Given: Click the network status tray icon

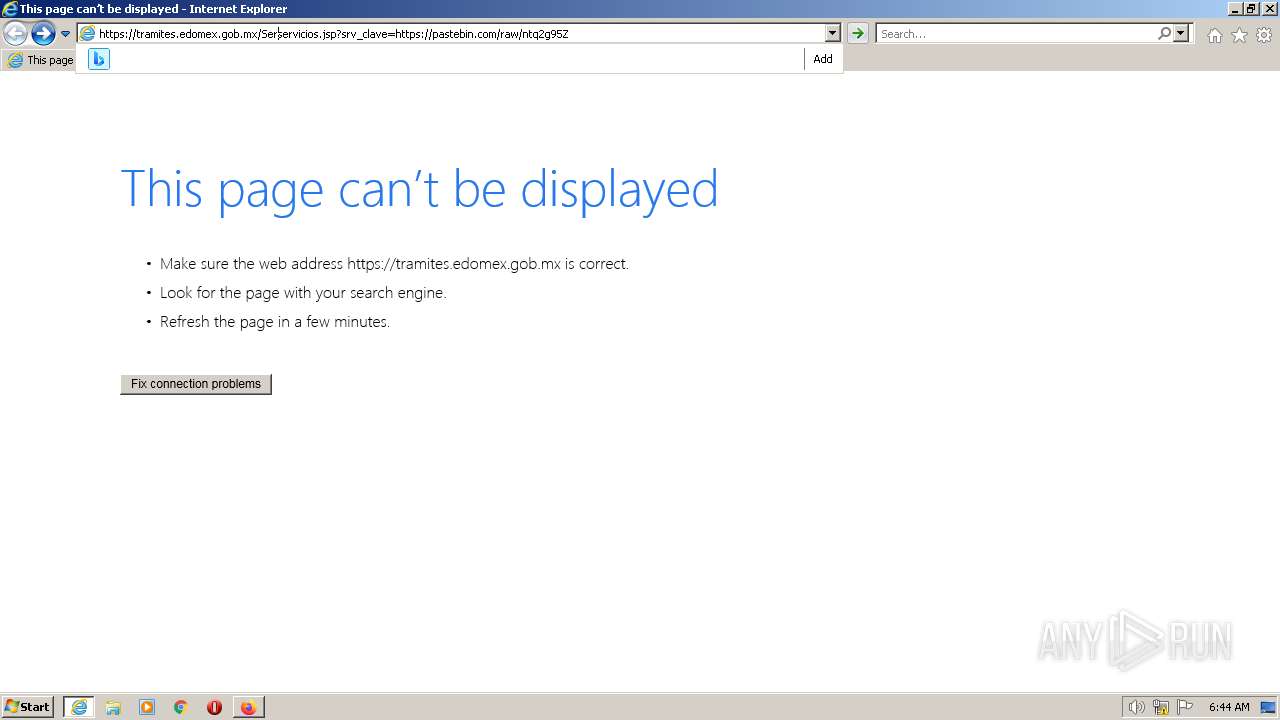Looking at the screenshot, I should click(1160, 707).
